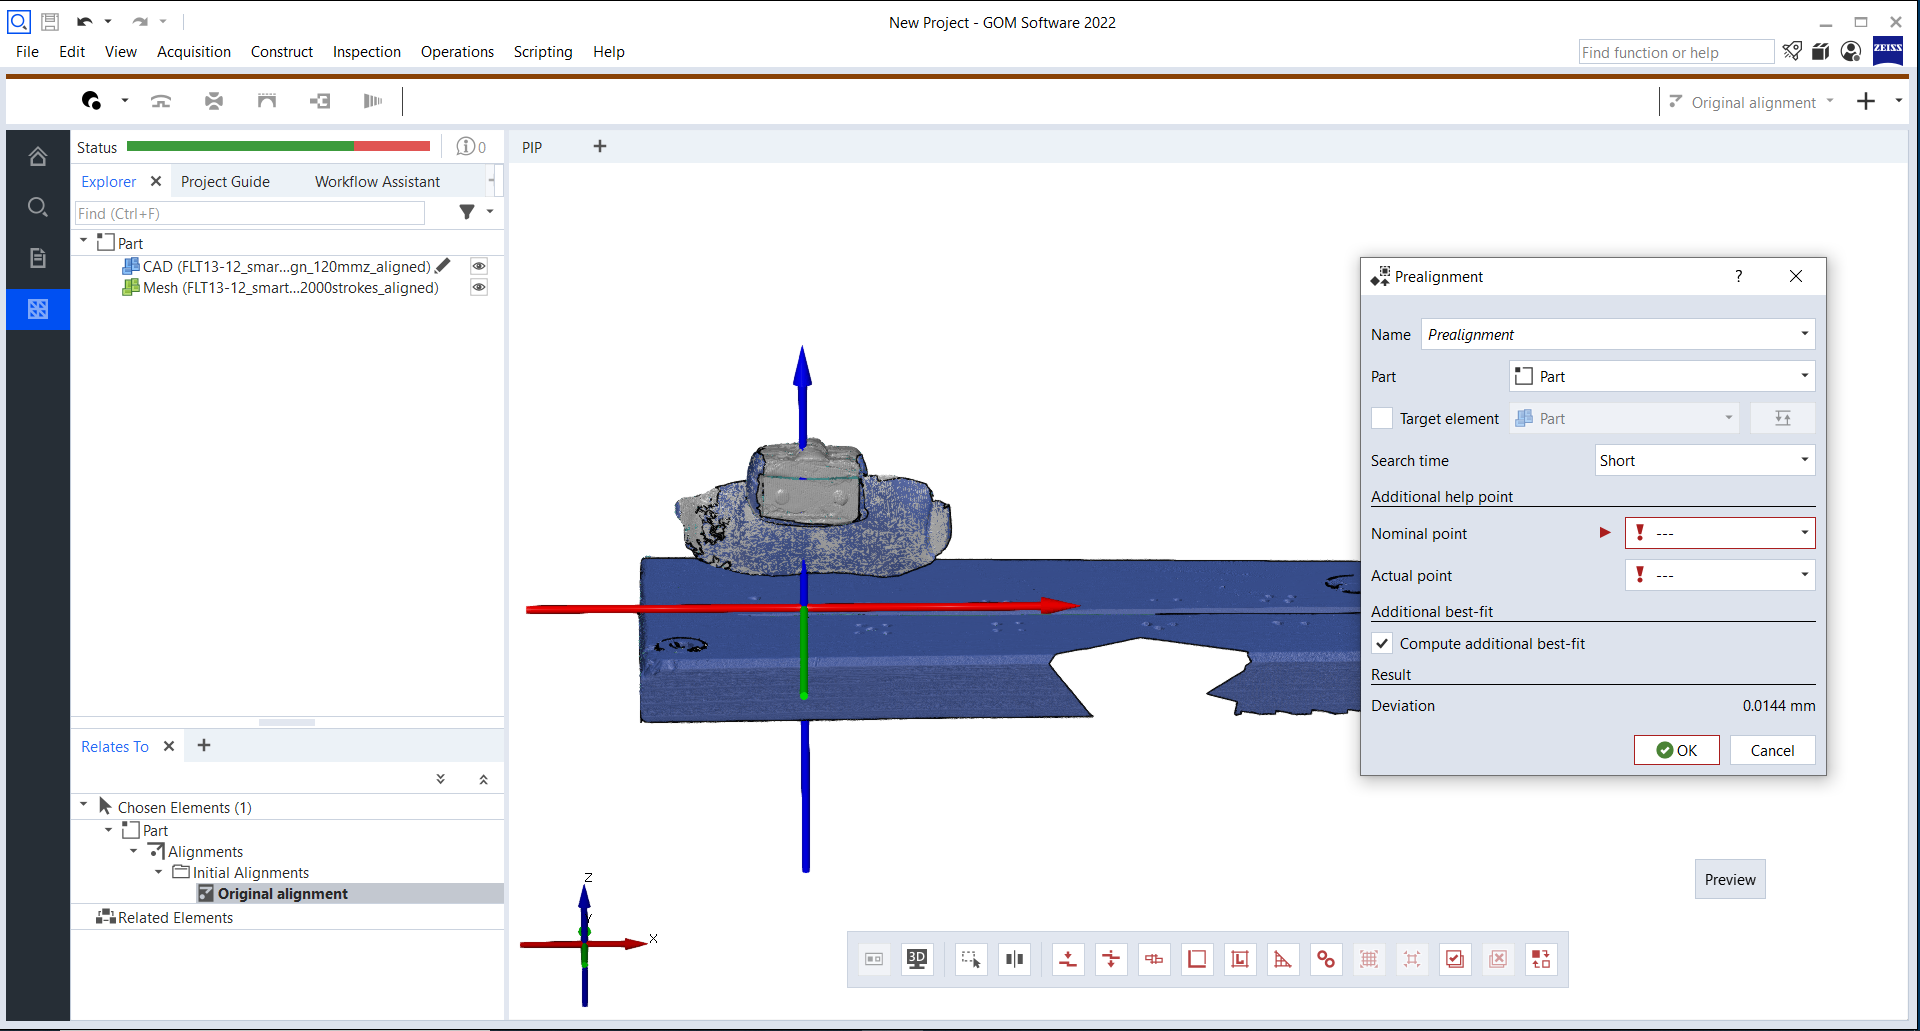Click the split view columns icon in the bottom toolbar
The image size is (1920, 1031).
1014,959
